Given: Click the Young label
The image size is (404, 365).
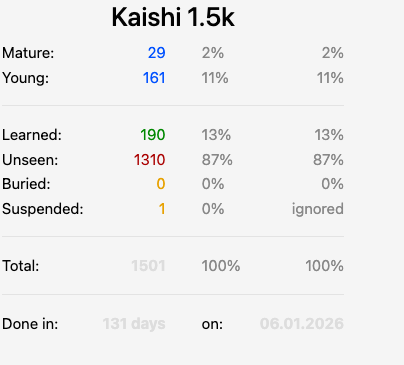Looking at the screenshot, I should (x=25, y=78).
